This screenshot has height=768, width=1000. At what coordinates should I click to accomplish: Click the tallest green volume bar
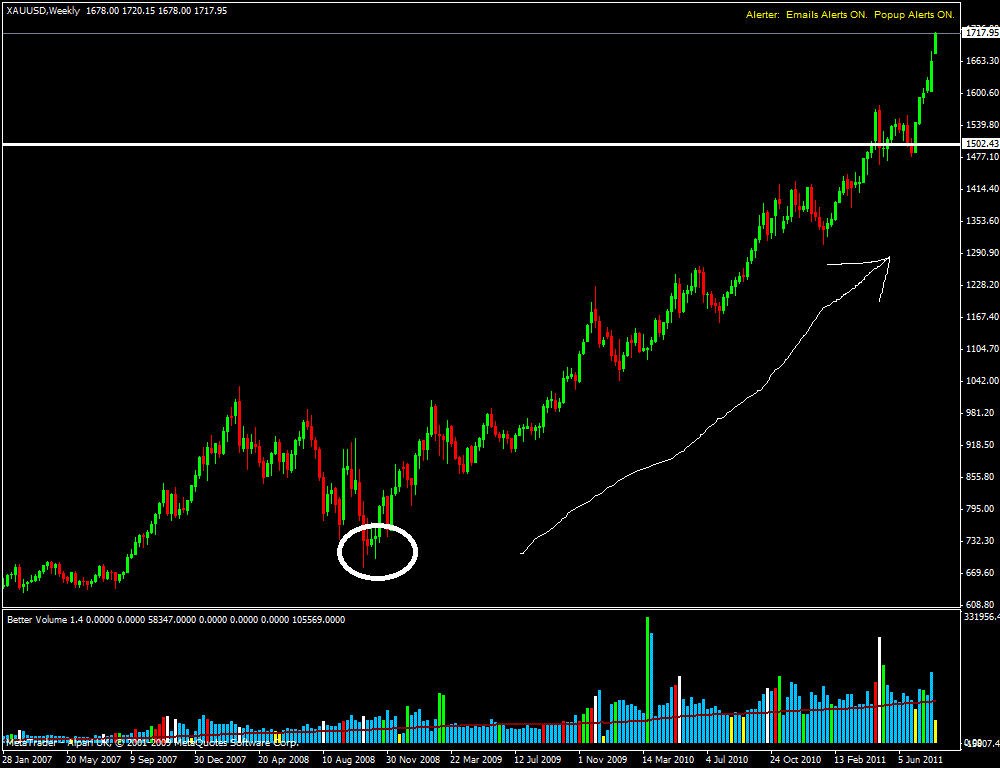[x=647, y=680]
